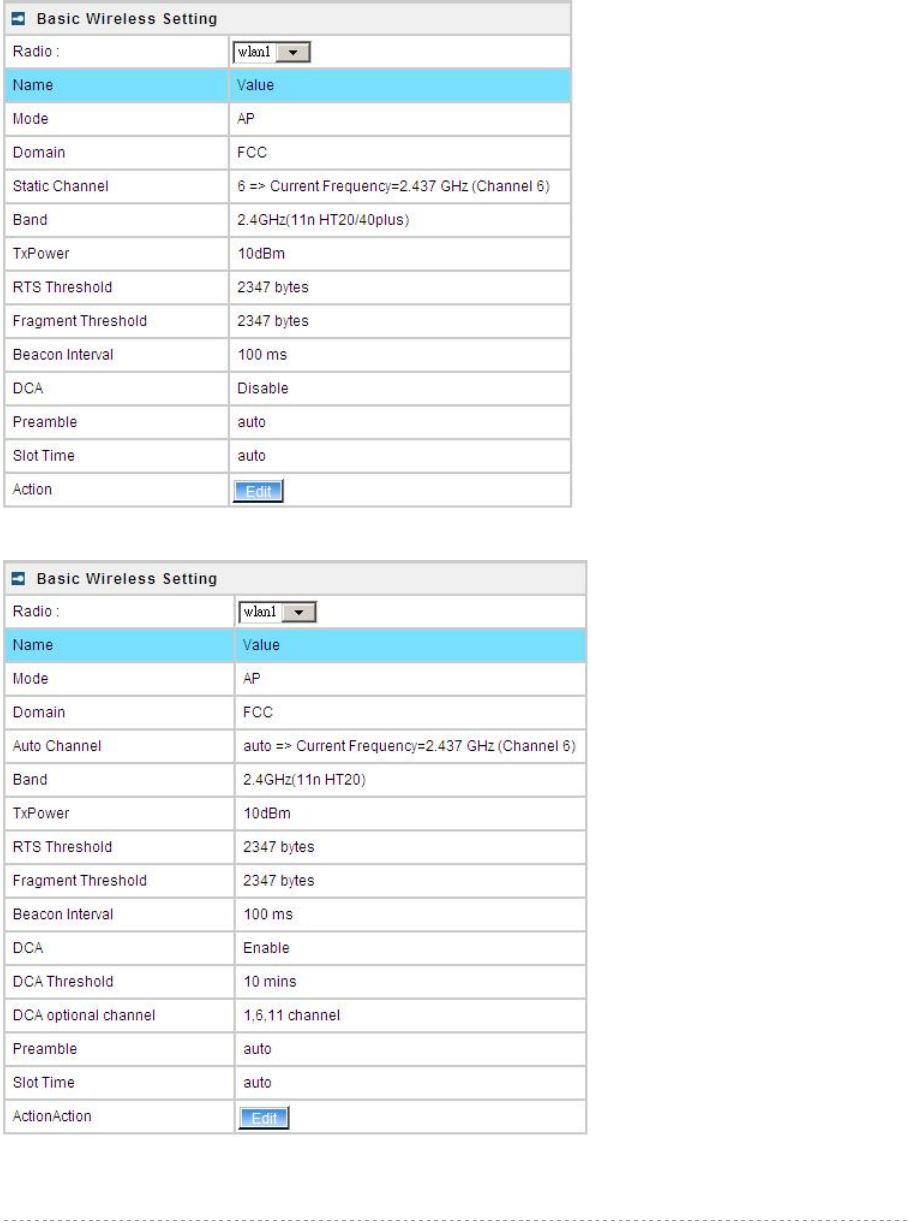Click the '100 ms' value in the upper table
This screenshot has width=908, height=1223.
pyautogui.click(x=261, y=355)
